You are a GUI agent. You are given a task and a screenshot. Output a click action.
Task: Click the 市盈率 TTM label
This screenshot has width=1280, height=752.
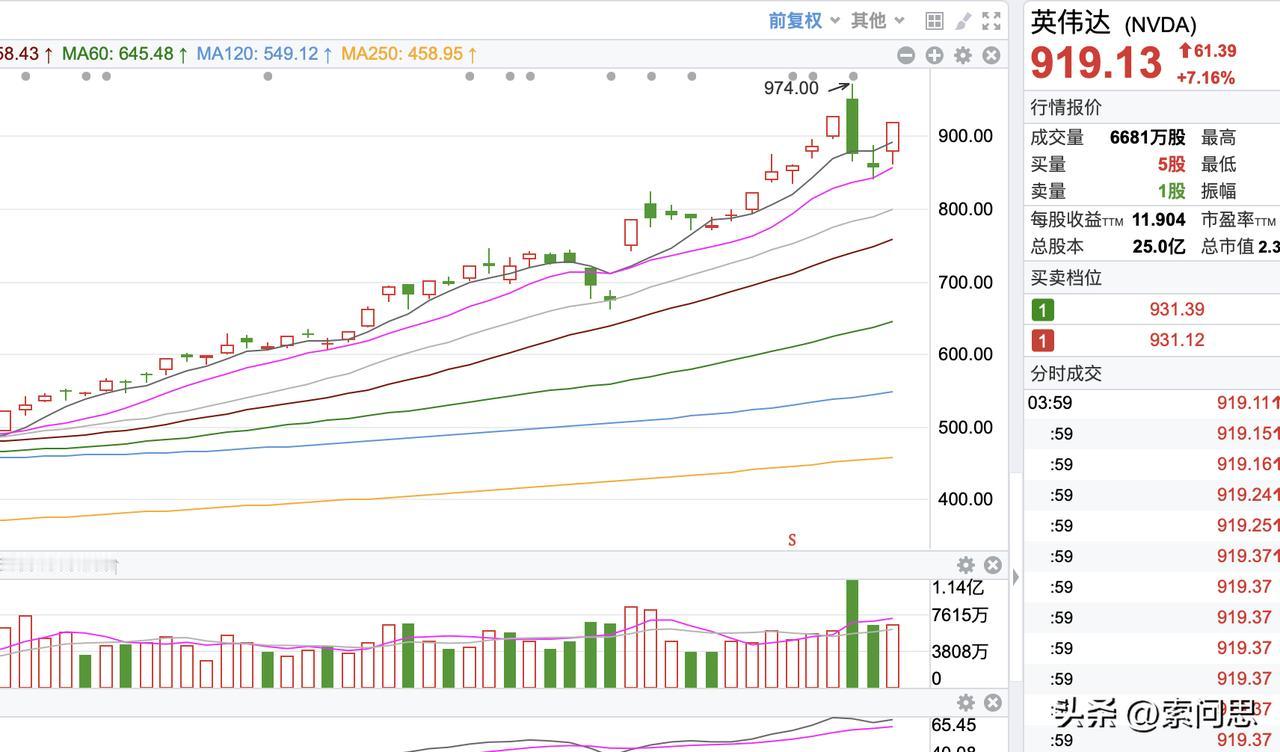point(1238,220)
